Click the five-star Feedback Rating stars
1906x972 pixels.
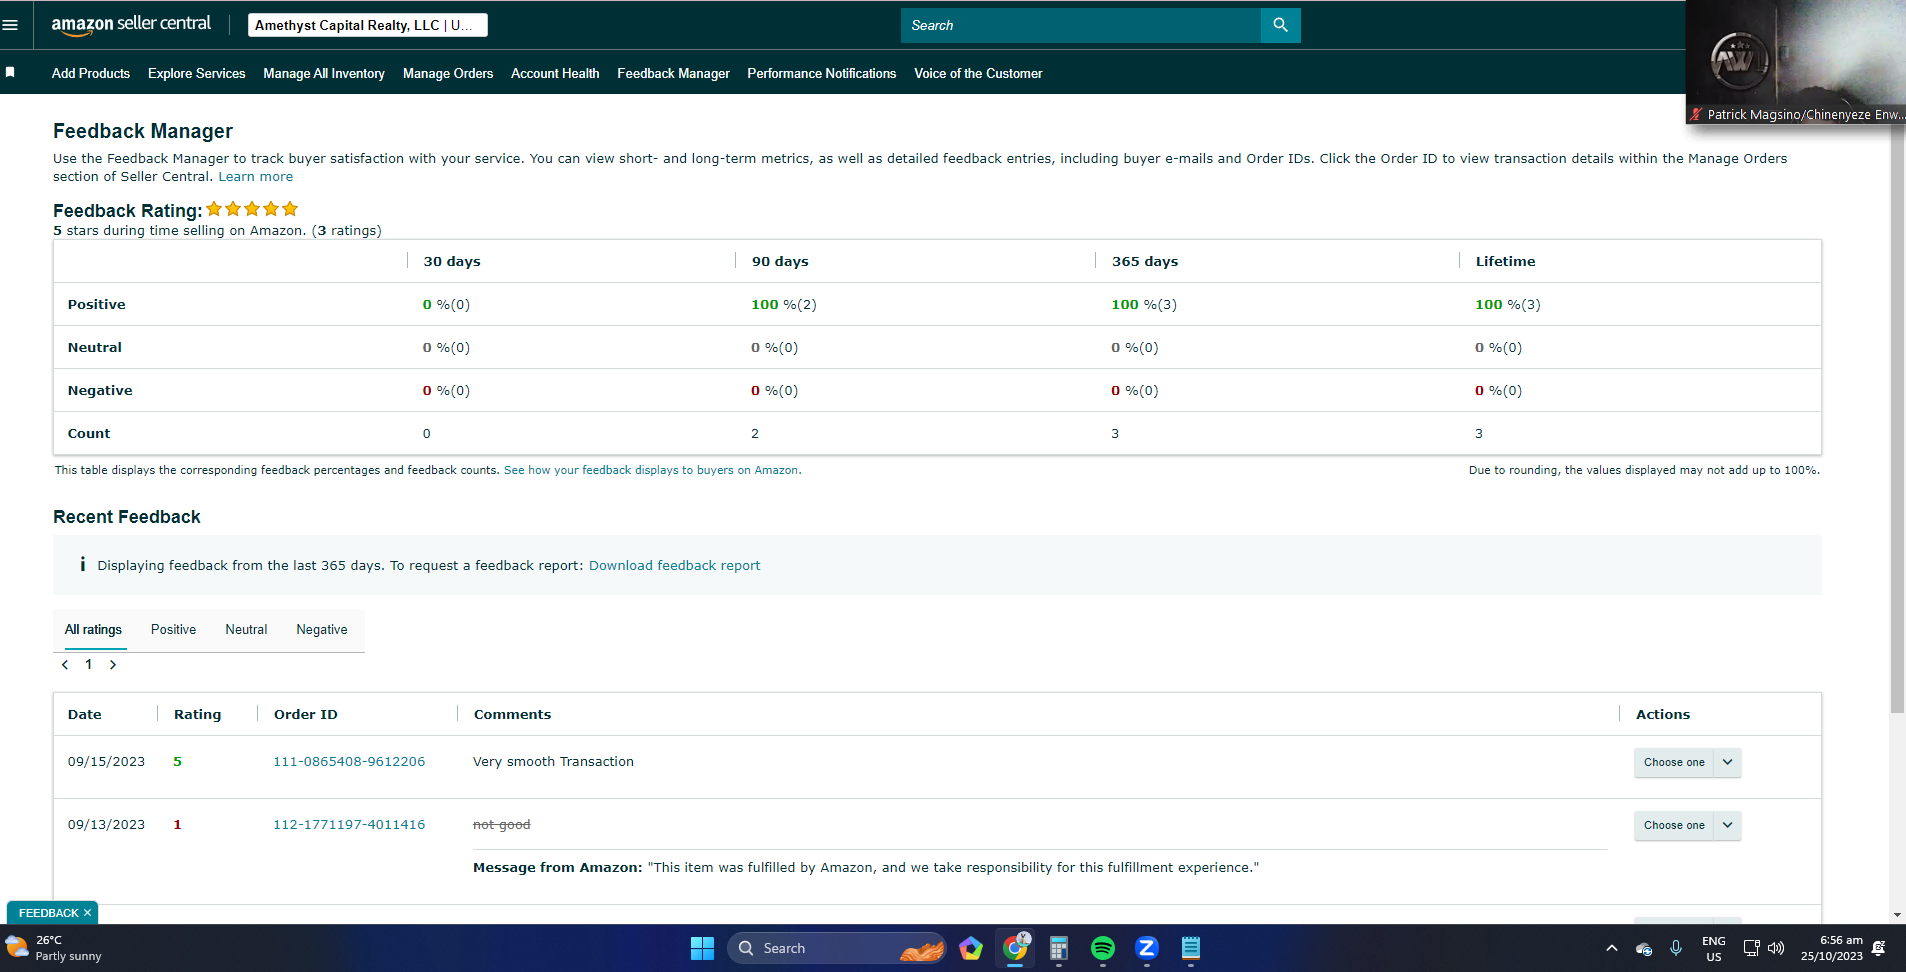[252, 209]
